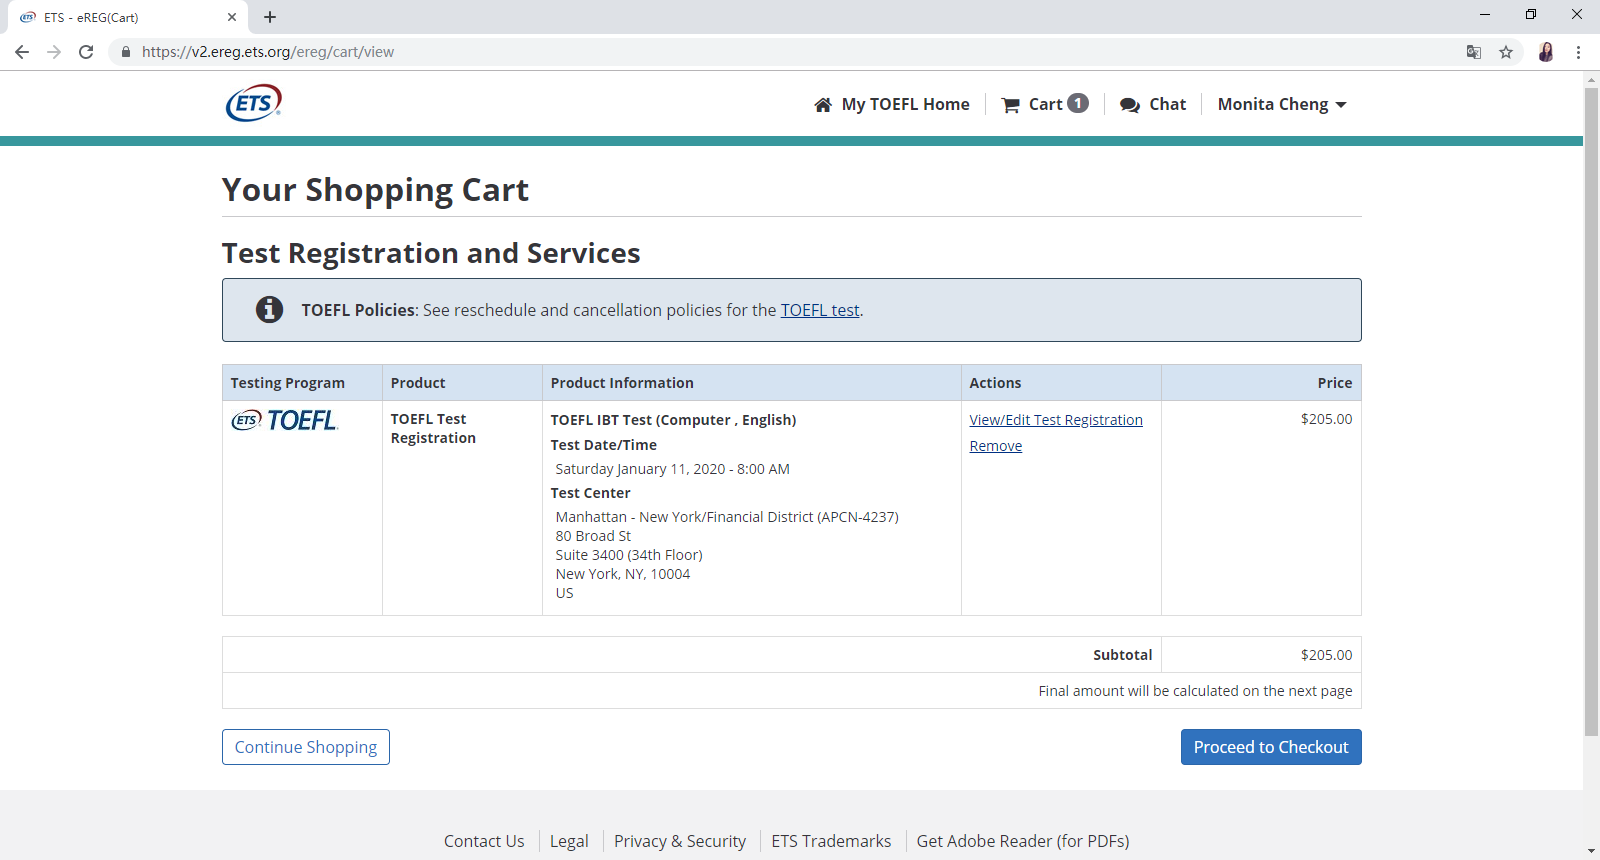
Task: Open the Legal footer link
Action: pyautogui.click(x=569, y=841)
